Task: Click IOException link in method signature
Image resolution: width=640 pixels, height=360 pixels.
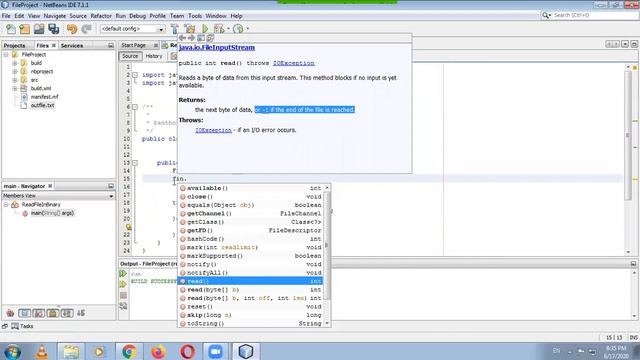Action: [x=294, y=63]
